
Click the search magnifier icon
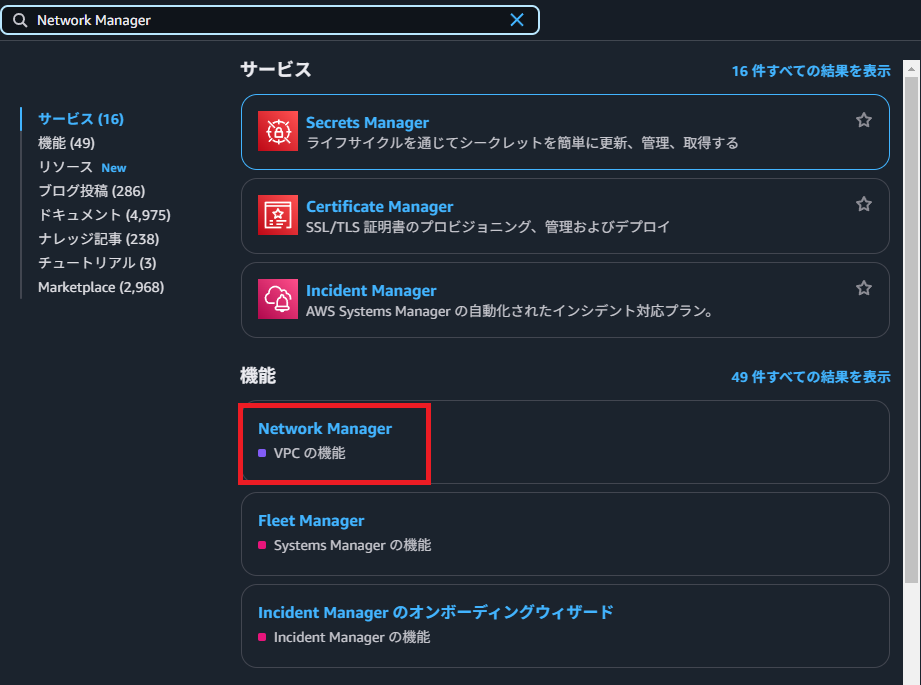point(20,20)
